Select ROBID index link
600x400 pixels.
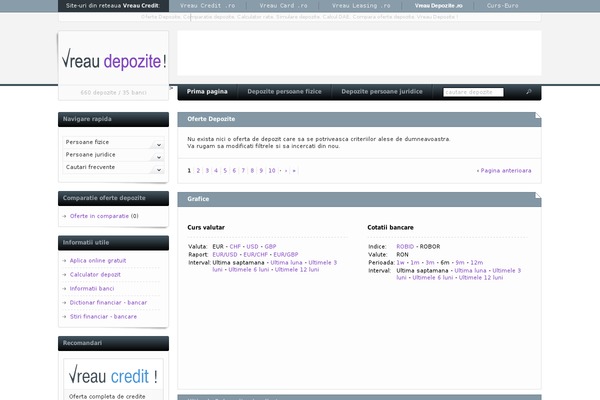[x=405, y=247]
